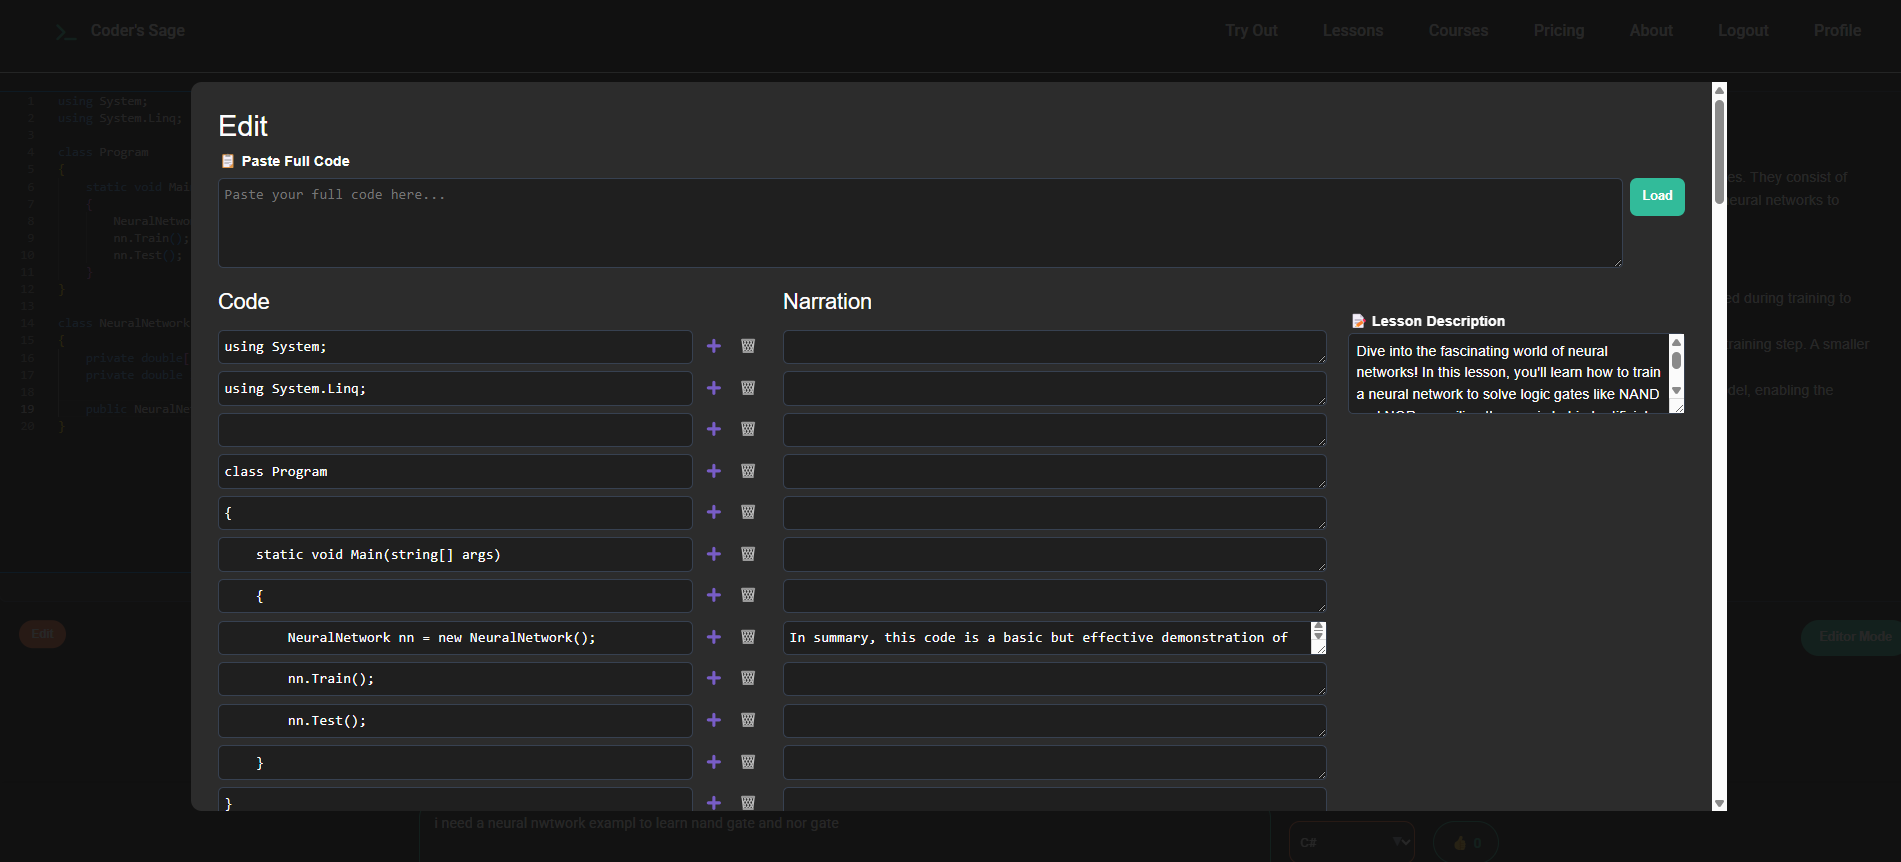Trash the empty third code line

pos(748,429)
